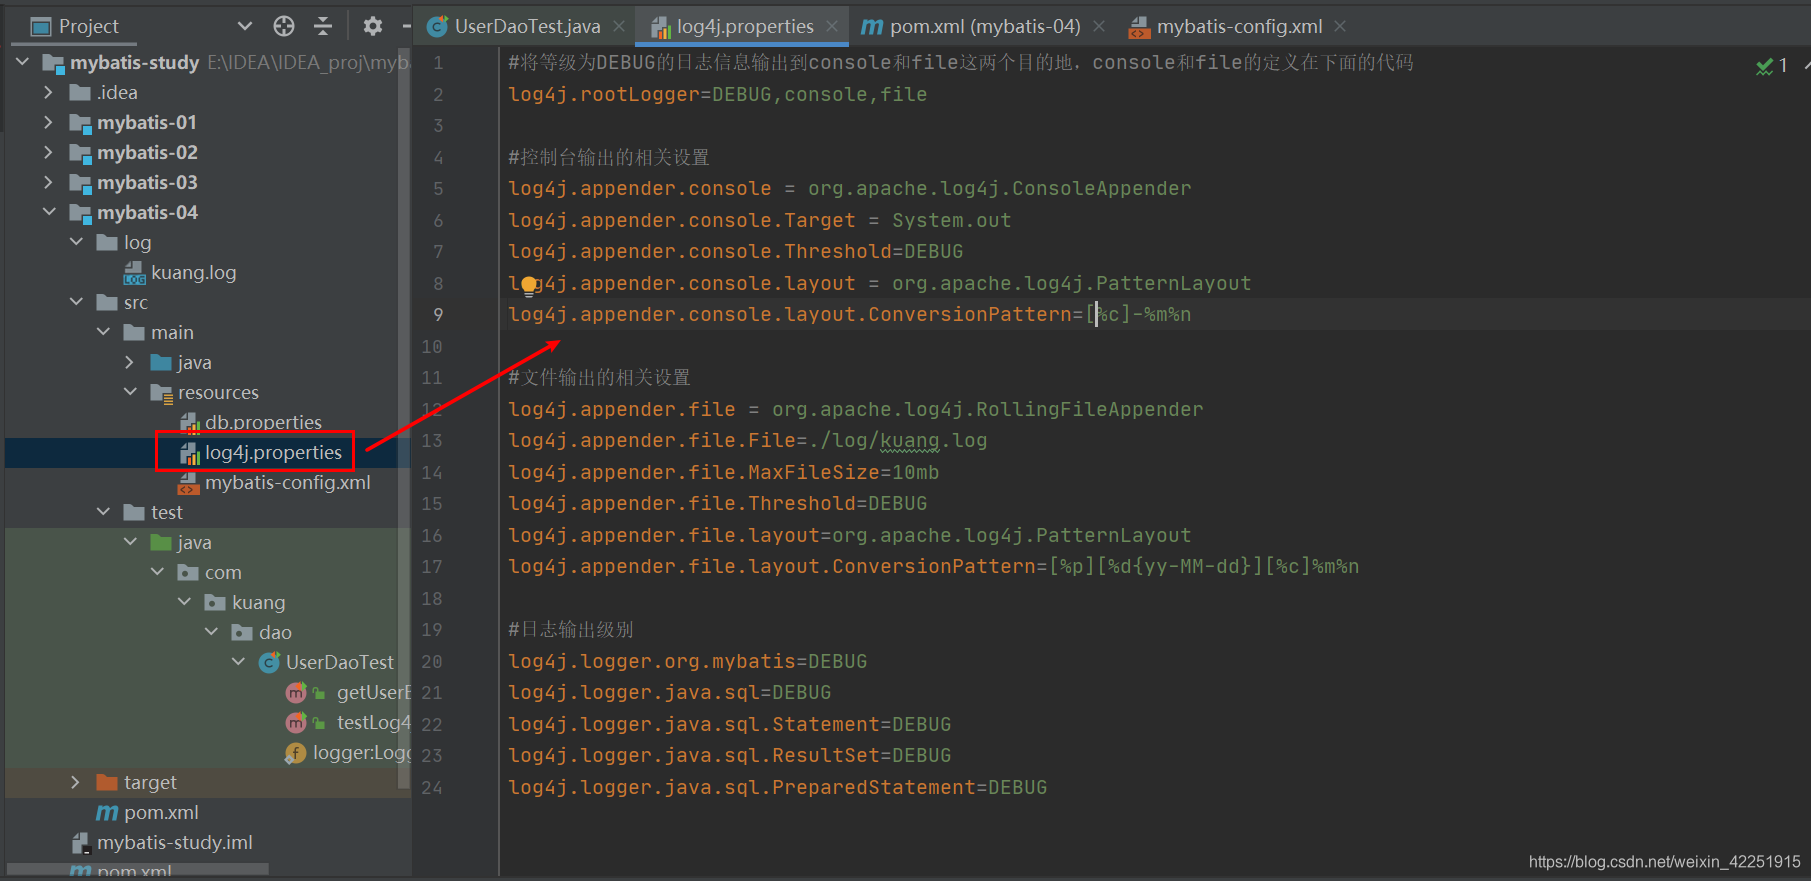
Task: Expand the target folder
Action: coord(75,782)
